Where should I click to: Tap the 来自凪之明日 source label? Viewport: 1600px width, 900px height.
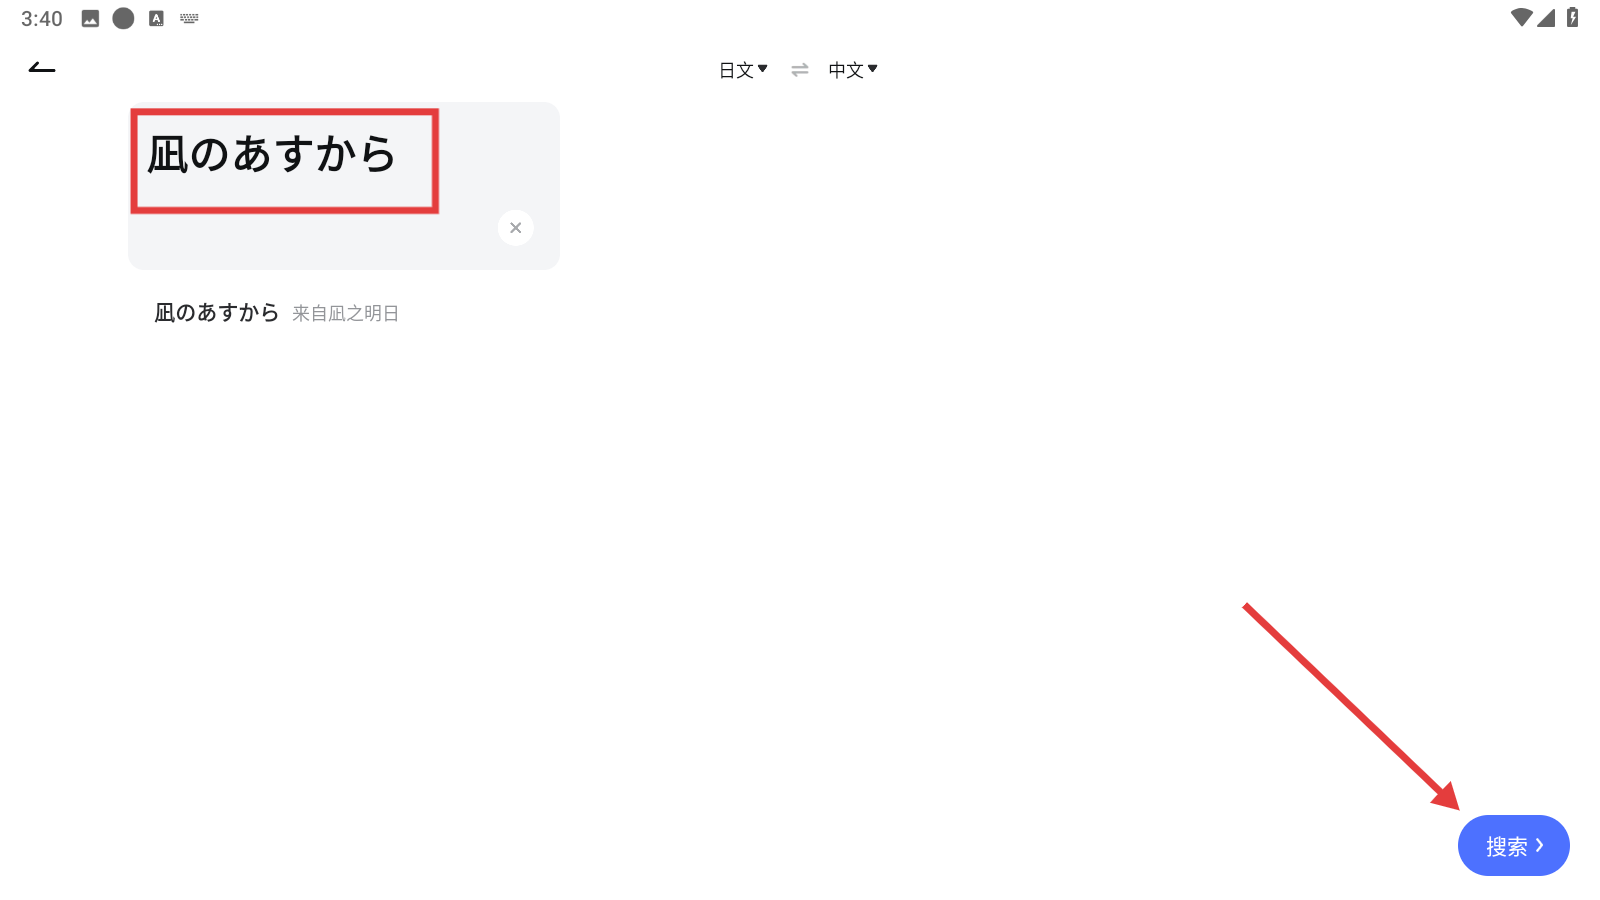click(345, 314)
